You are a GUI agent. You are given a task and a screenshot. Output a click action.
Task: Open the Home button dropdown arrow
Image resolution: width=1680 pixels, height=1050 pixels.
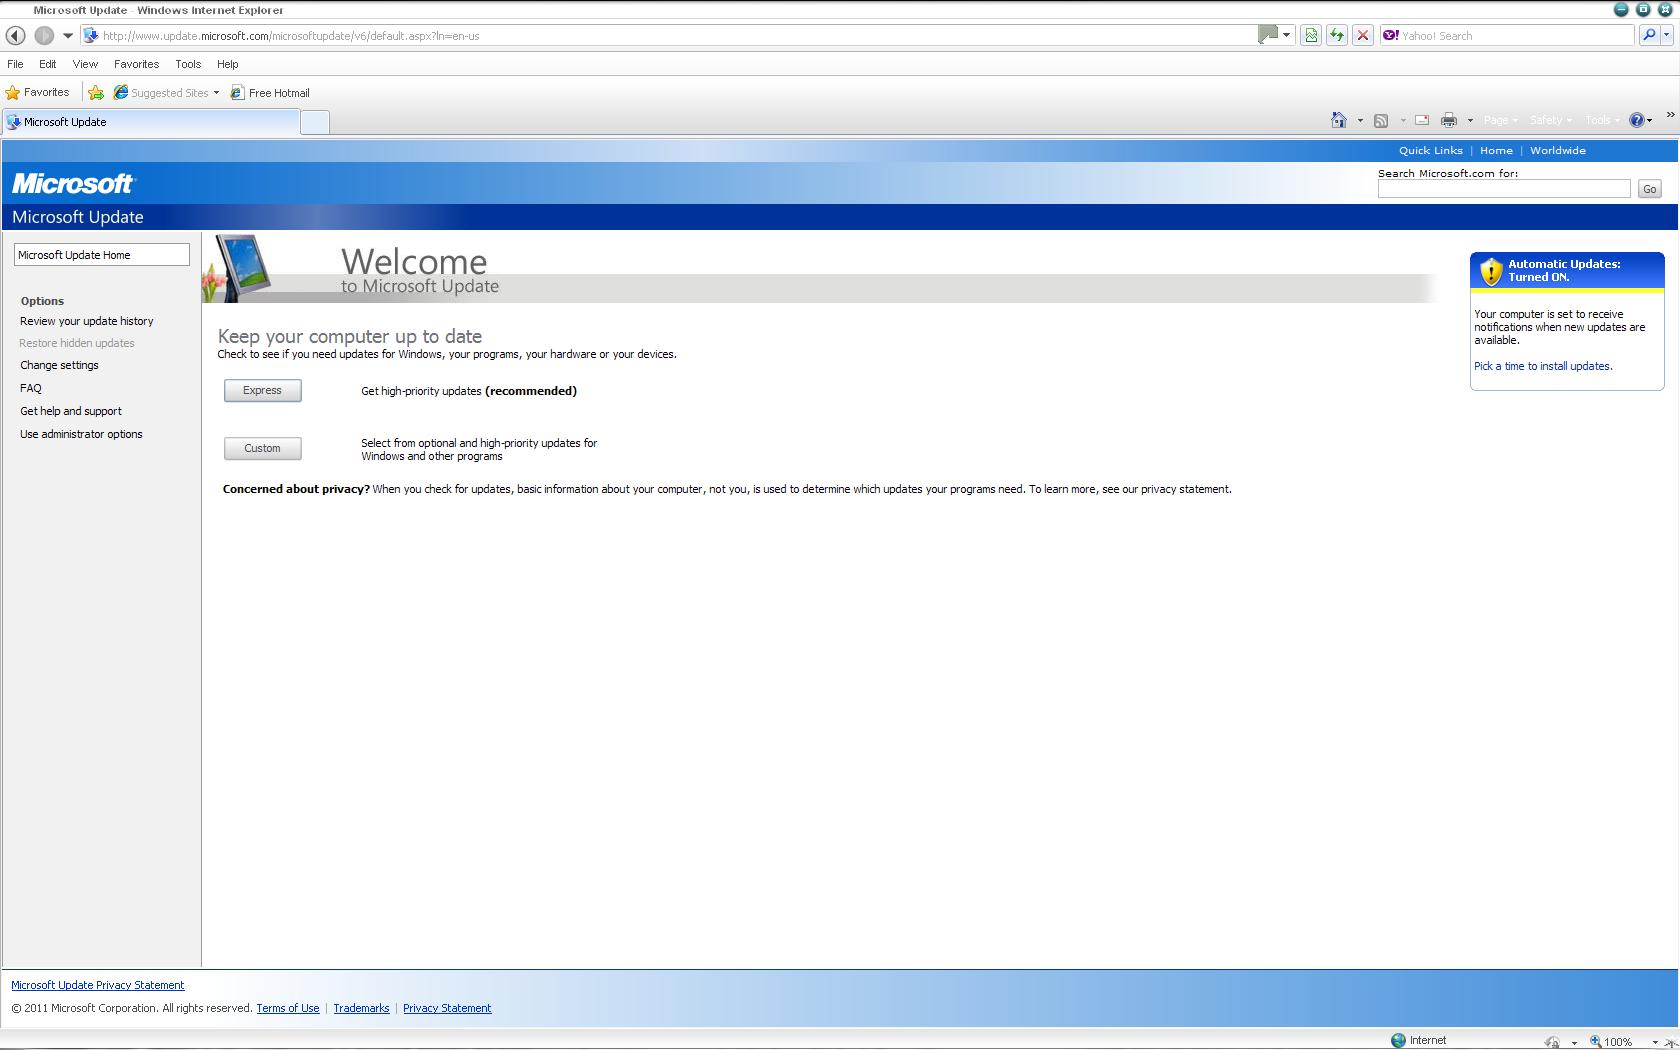point(1360,120)
